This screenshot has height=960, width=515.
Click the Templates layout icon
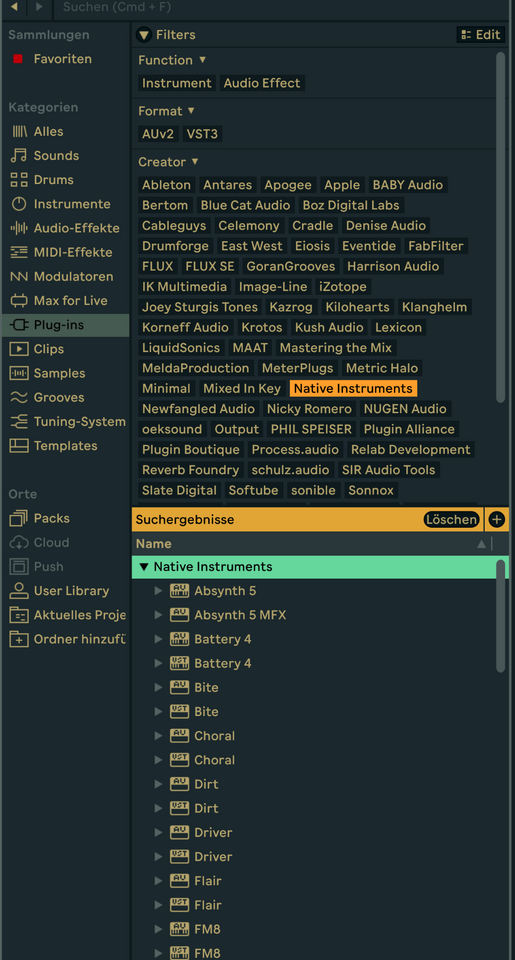[x=19, y=446]
